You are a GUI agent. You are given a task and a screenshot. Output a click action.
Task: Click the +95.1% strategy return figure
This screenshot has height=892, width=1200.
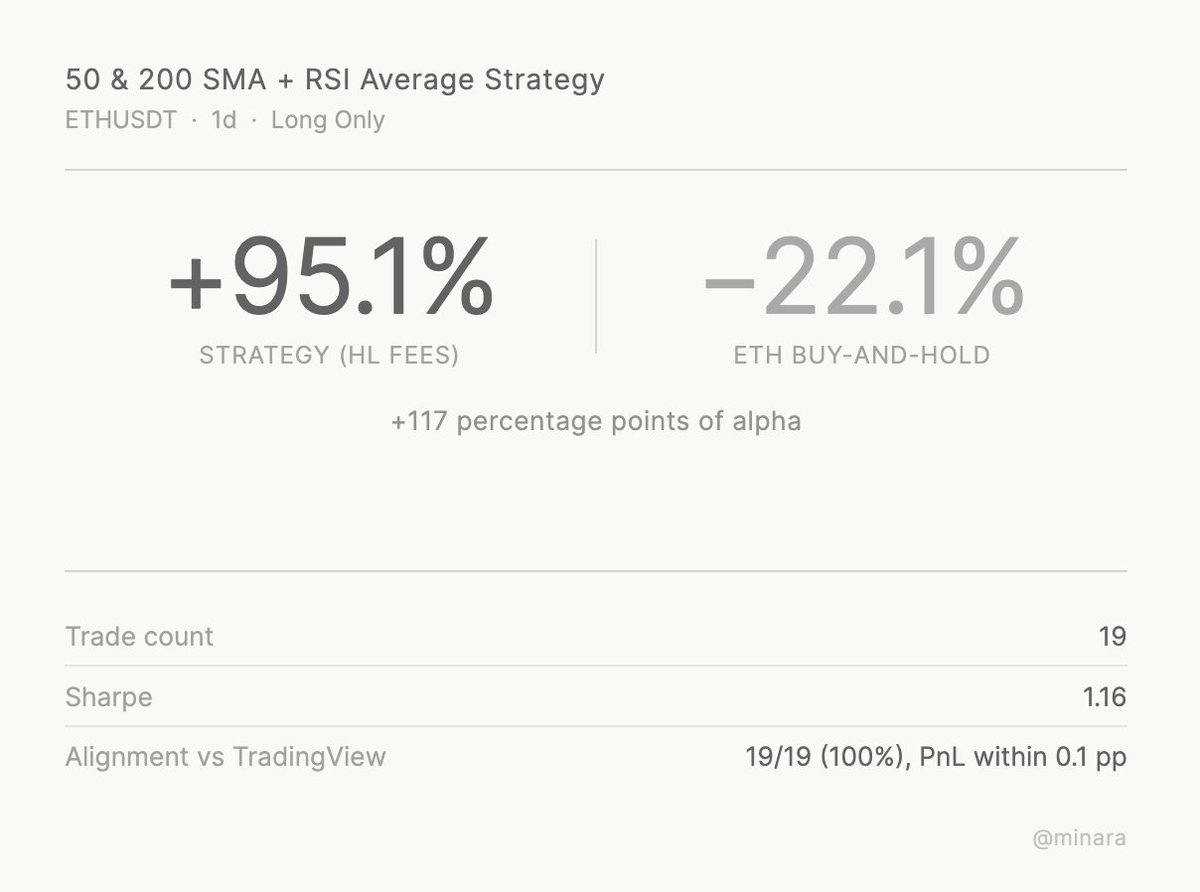pos(330,277)
